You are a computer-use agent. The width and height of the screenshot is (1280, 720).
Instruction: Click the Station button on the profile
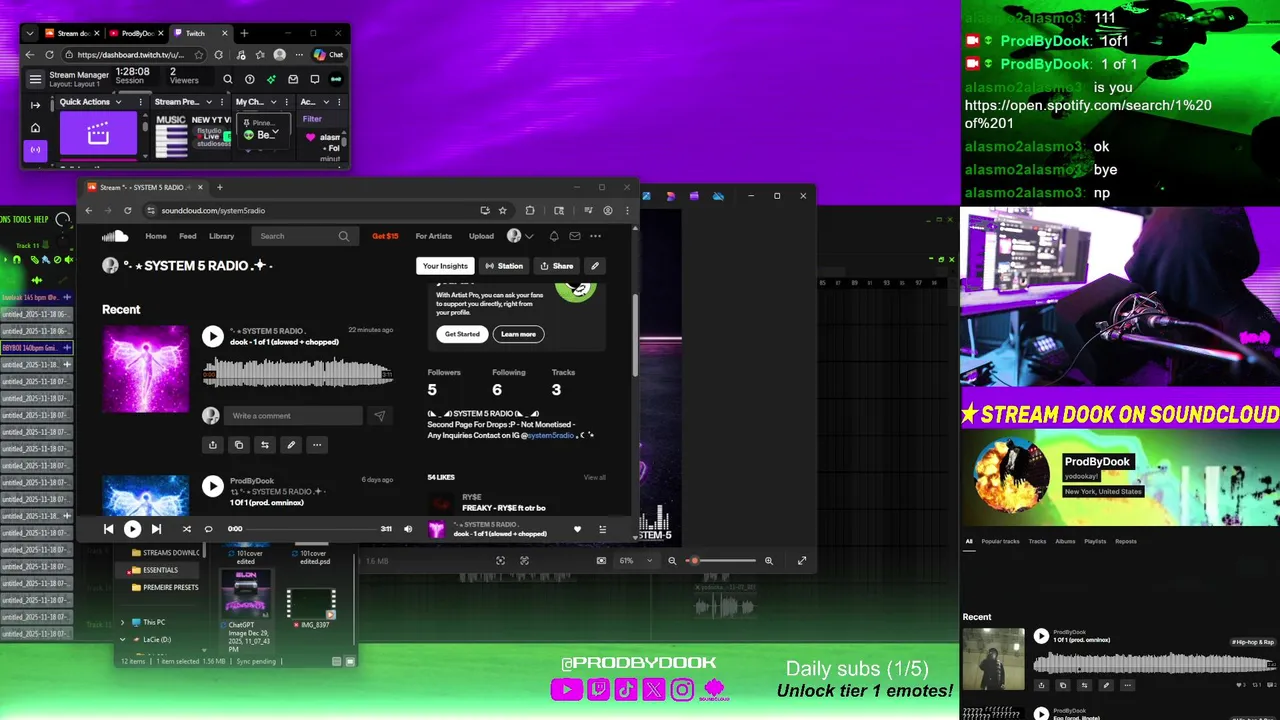[504, 266]
